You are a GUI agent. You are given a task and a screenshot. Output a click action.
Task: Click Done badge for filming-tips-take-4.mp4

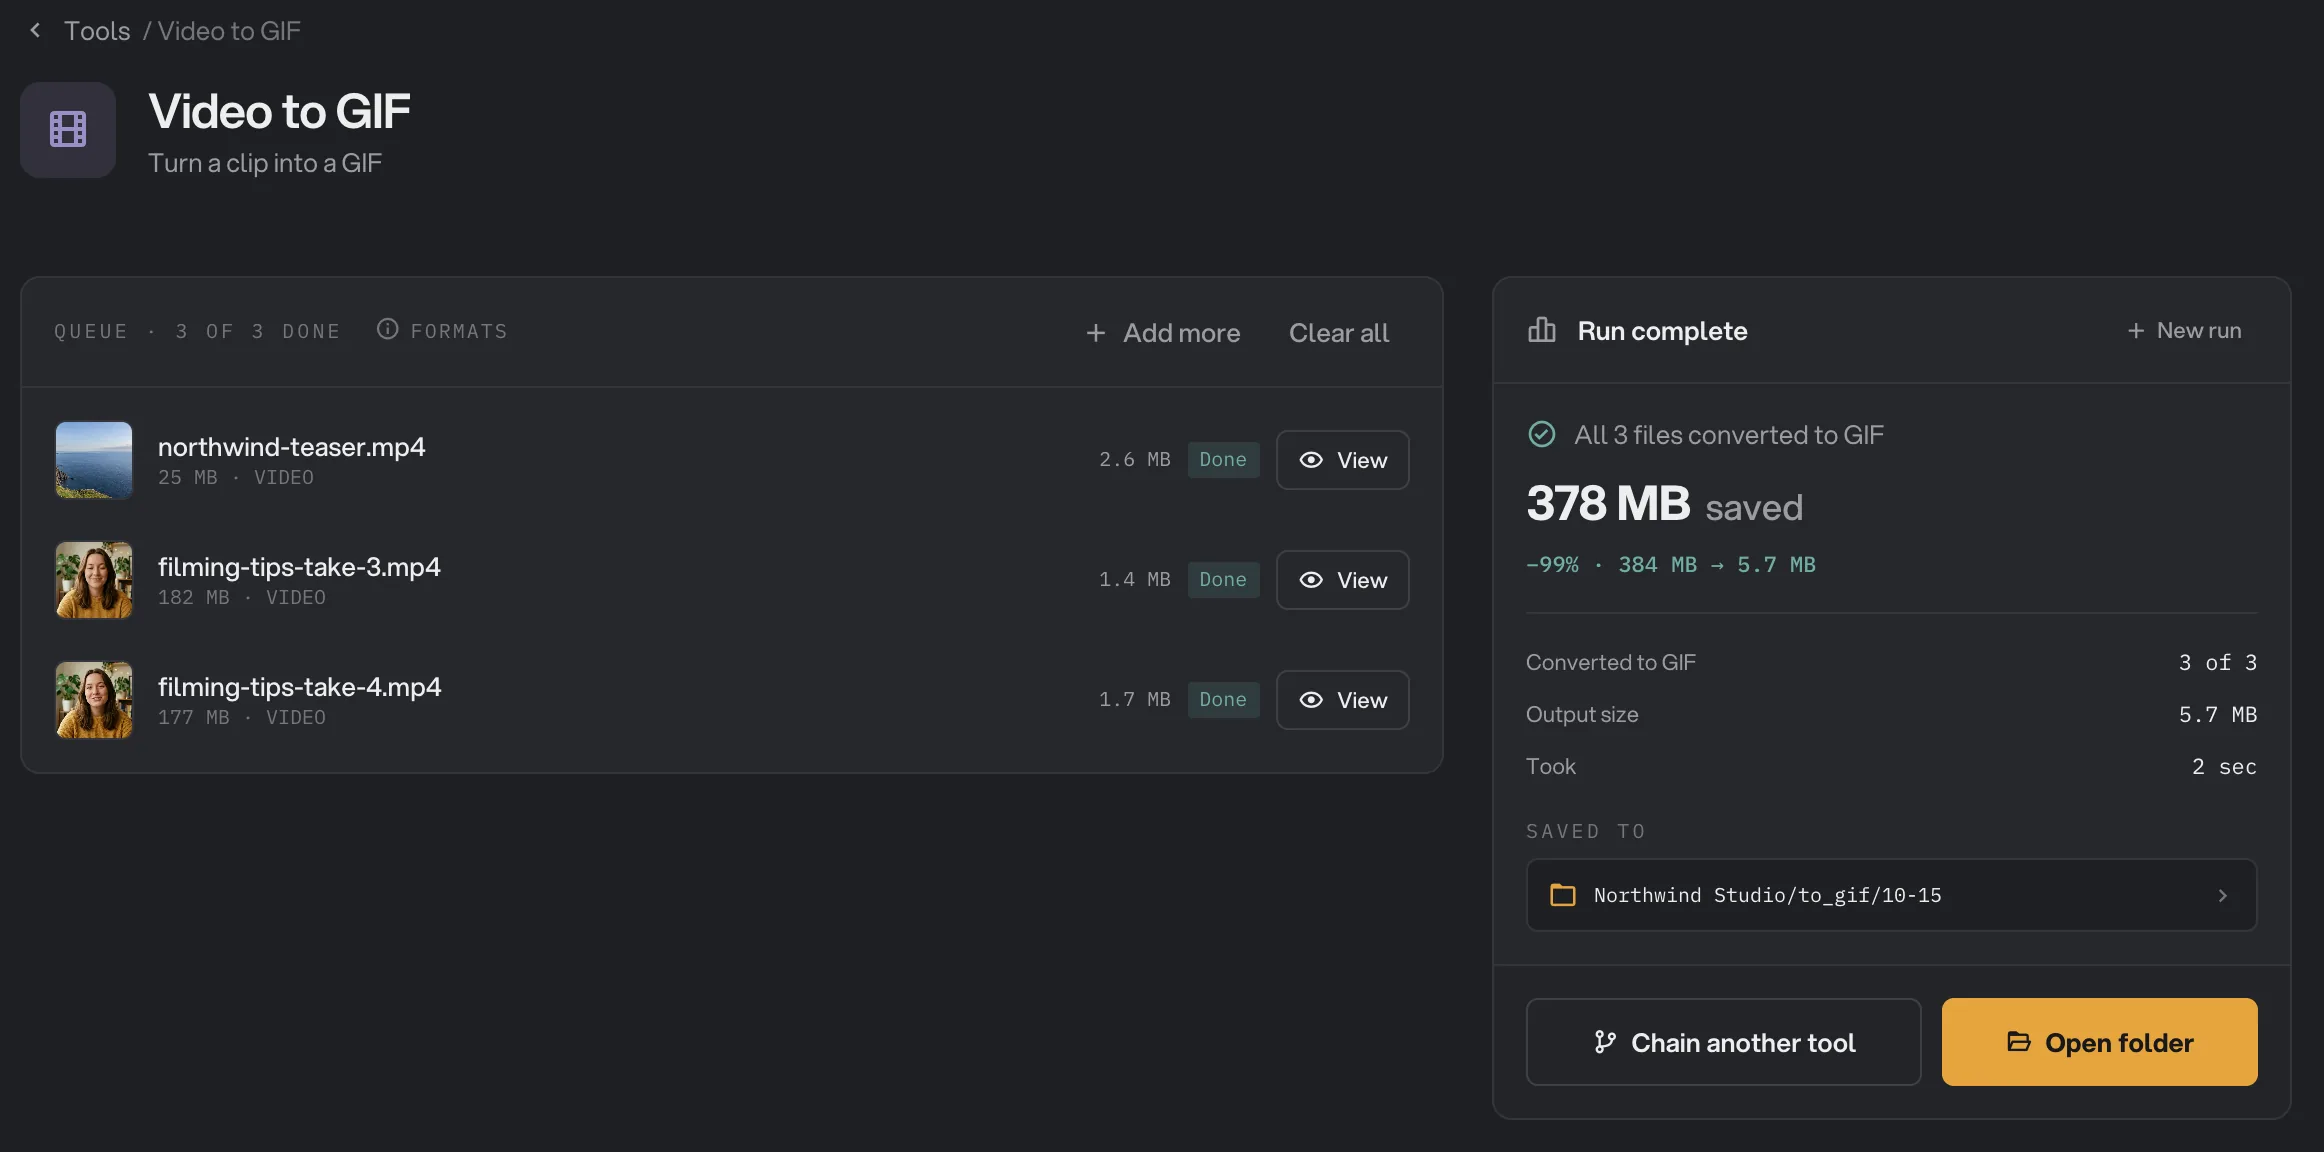point(1223,700)
